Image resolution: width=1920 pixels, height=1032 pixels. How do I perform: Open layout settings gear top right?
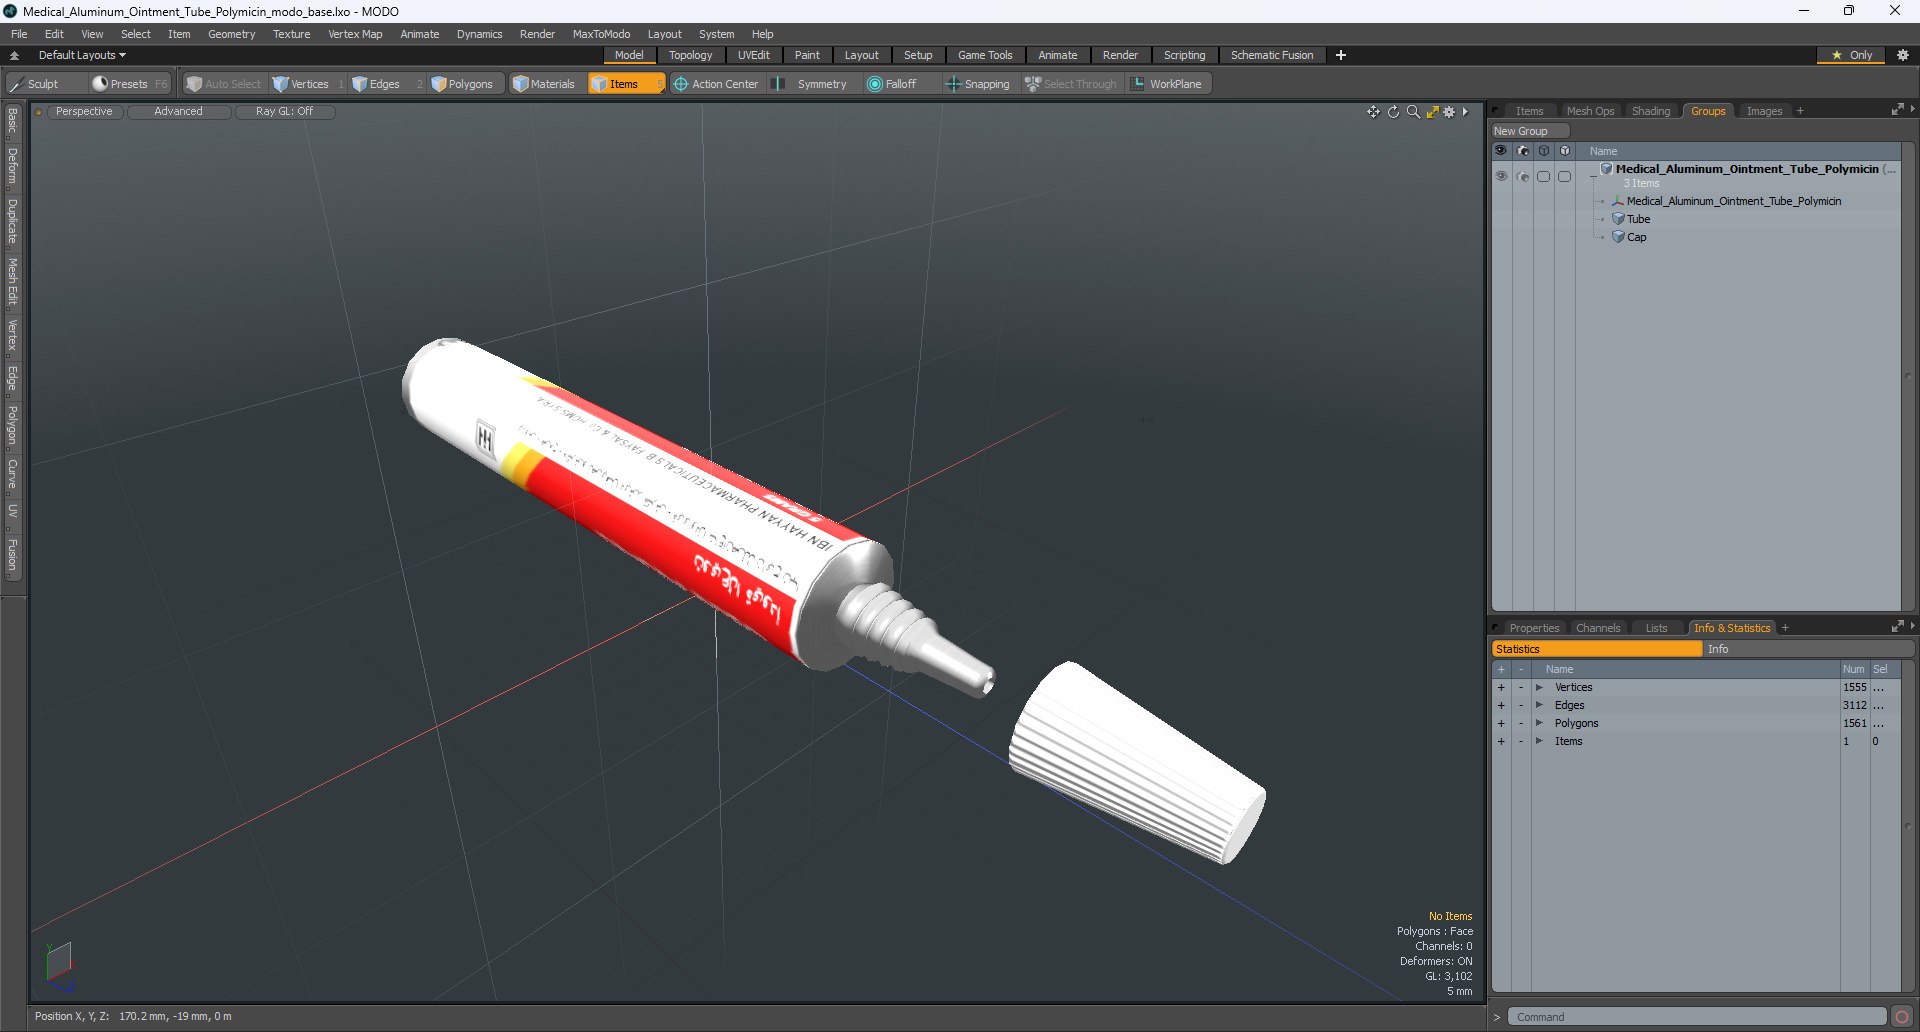(x=1903, y=55)
